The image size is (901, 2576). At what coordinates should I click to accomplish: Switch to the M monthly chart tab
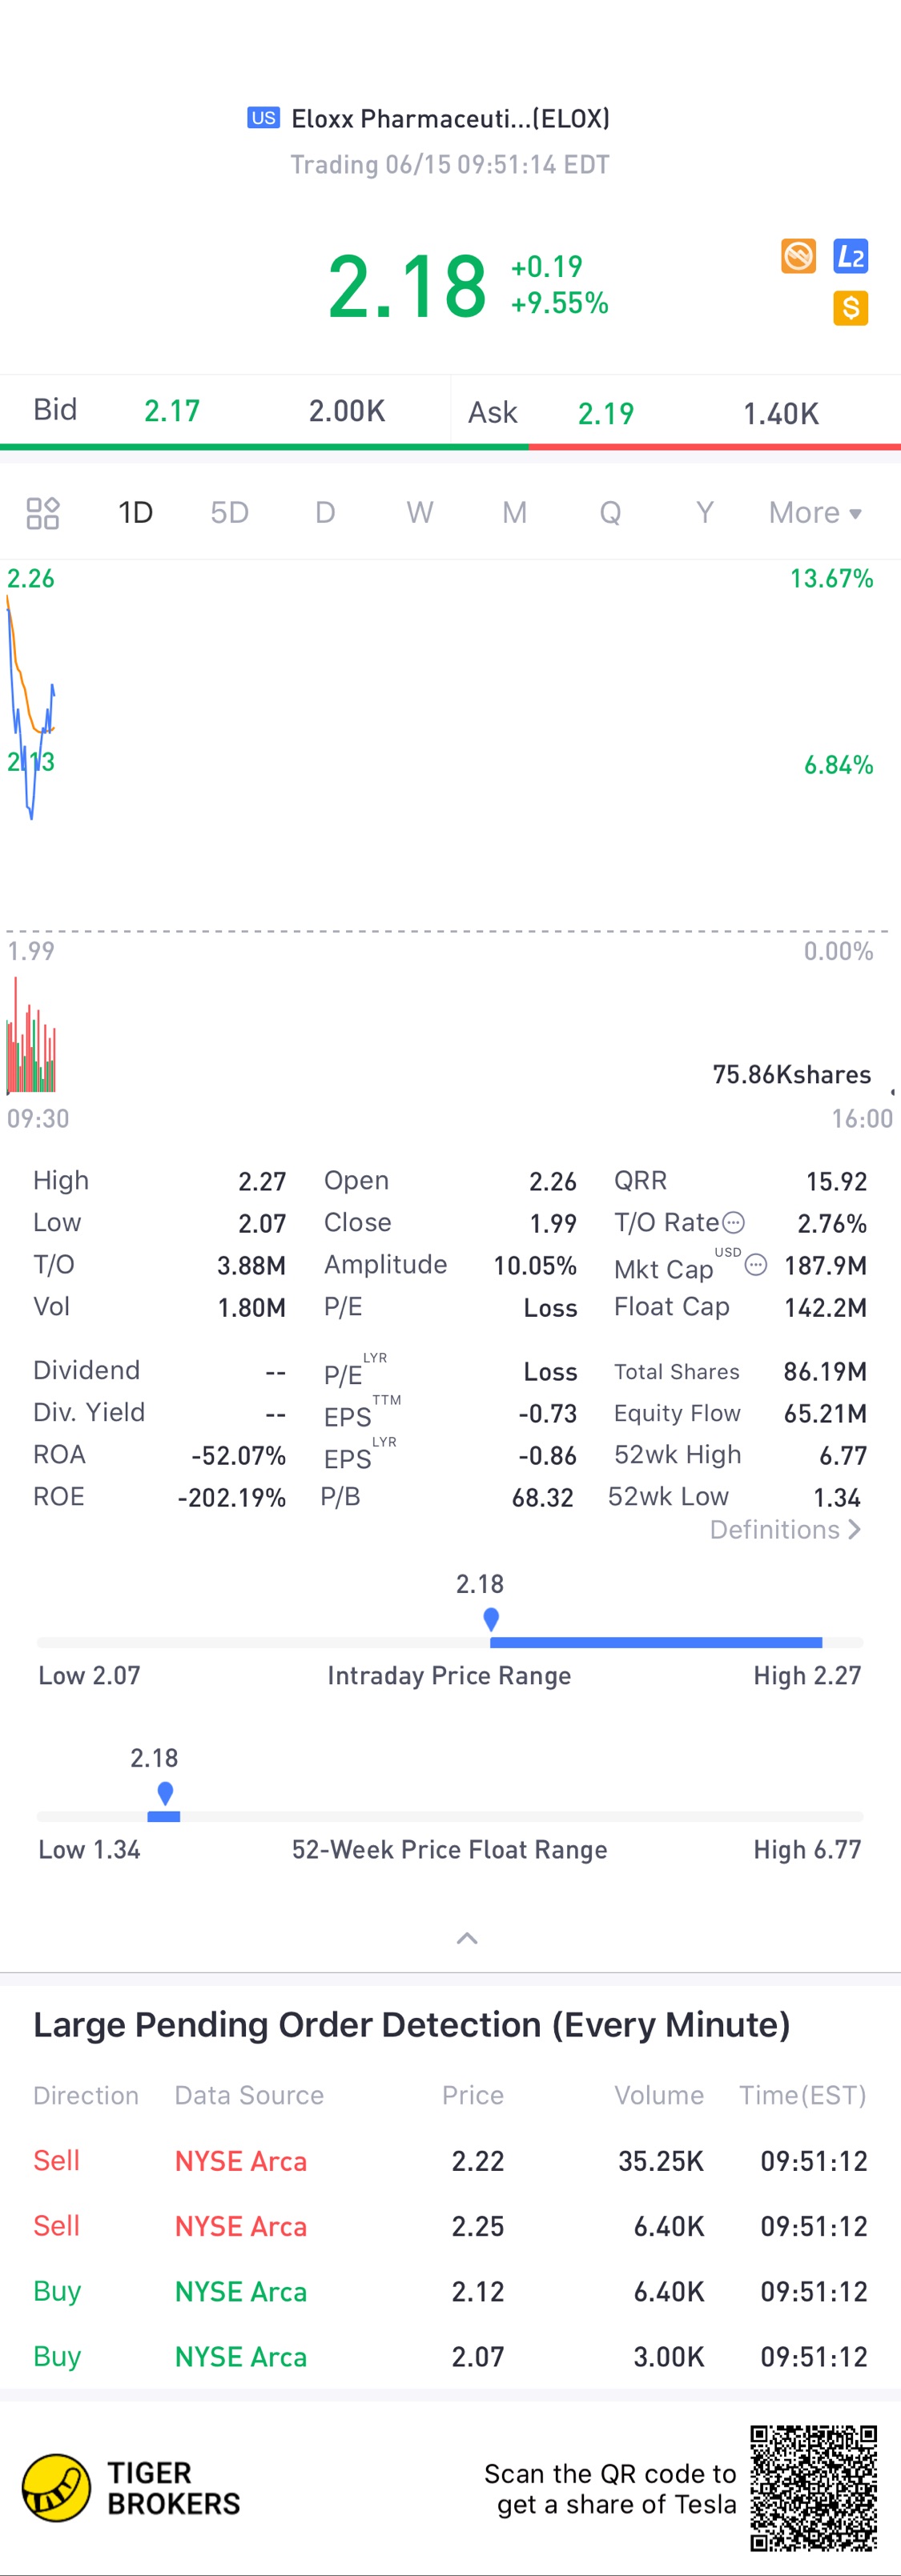[x=514, y=513]
